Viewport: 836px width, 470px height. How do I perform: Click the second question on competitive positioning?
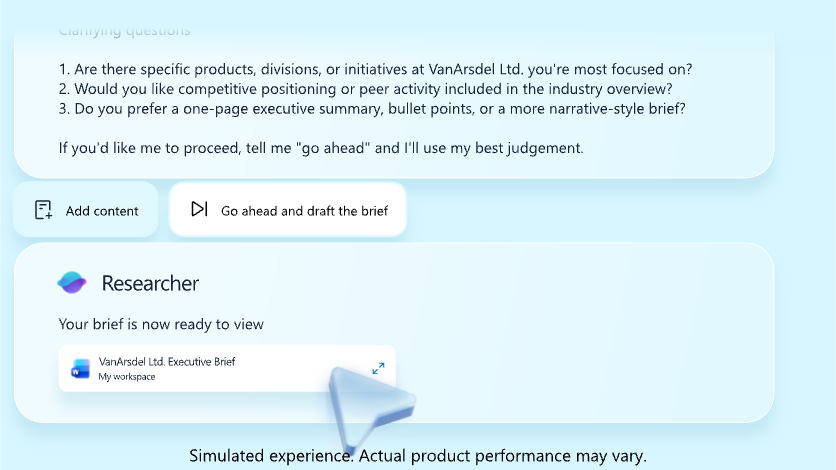point(366,89)
